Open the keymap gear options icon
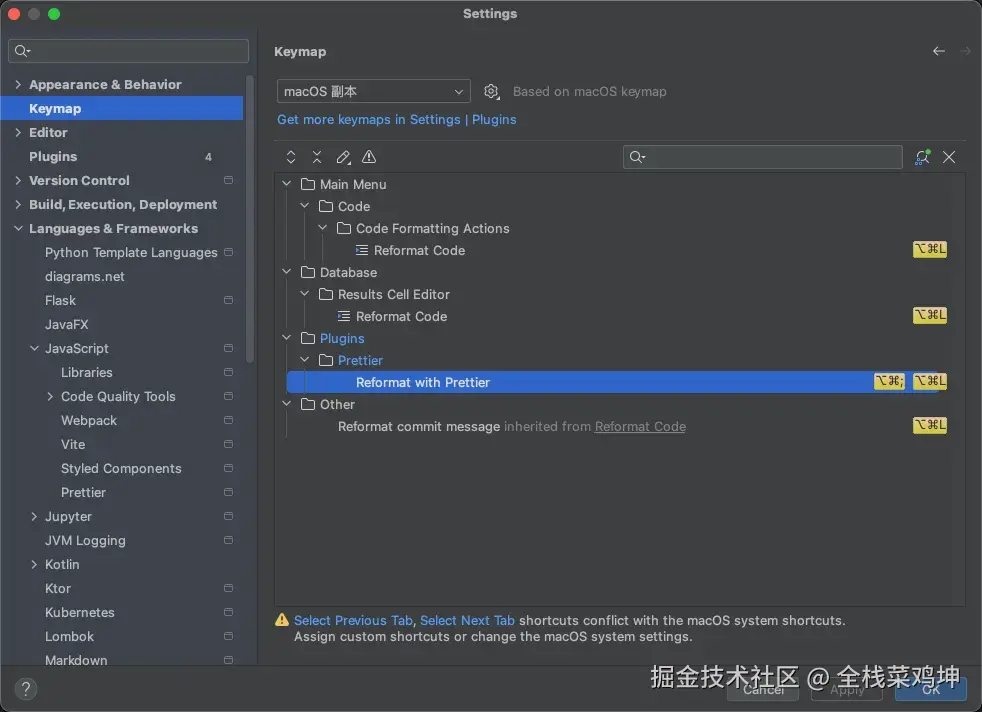The height and width of the screenshot is (712, 982). pyautogui.click(x=492, y=91)
